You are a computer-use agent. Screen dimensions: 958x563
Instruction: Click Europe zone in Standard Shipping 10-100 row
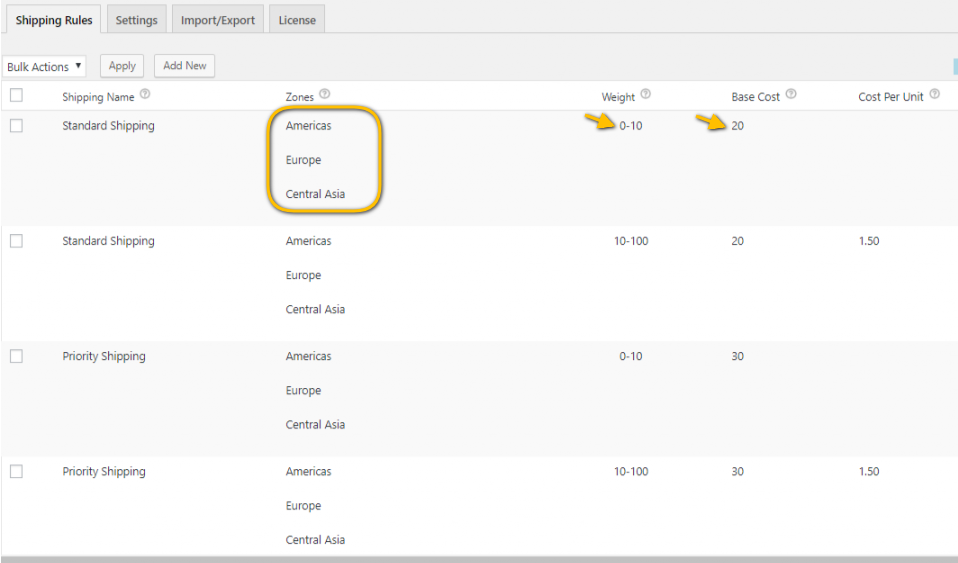coord(303,275)
